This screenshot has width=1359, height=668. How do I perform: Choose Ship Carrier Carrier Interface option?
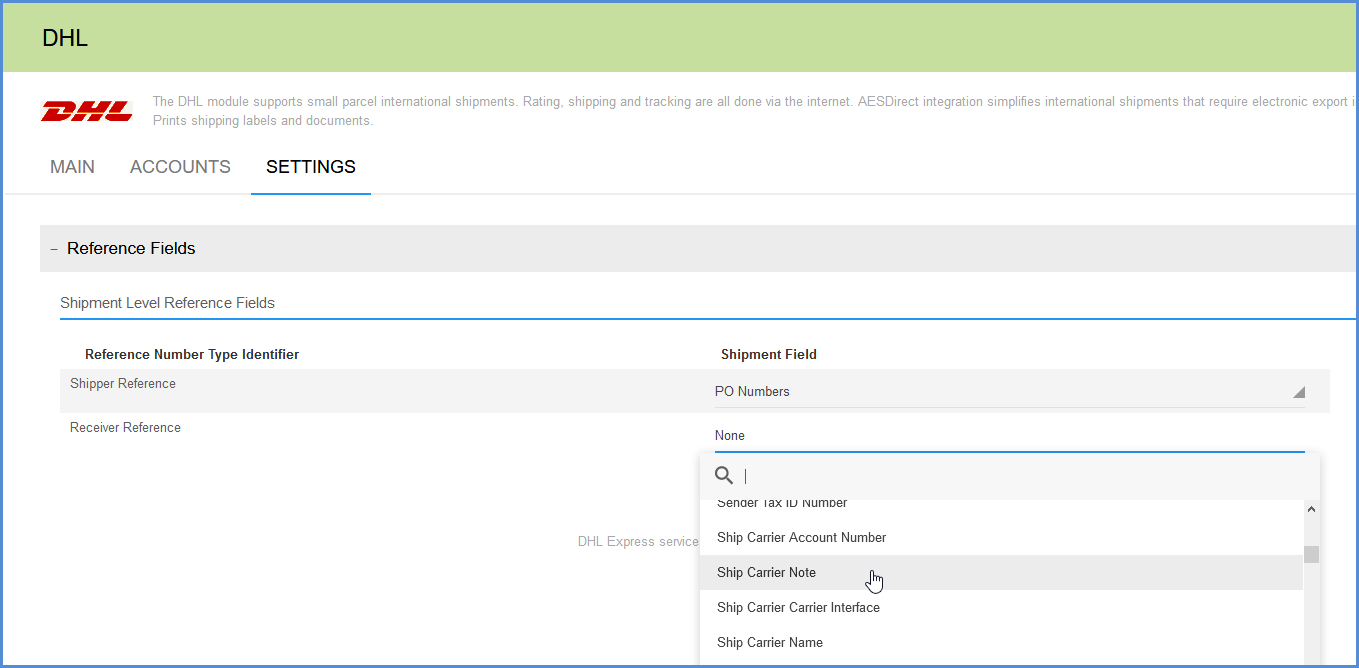(x=798, y=607)
